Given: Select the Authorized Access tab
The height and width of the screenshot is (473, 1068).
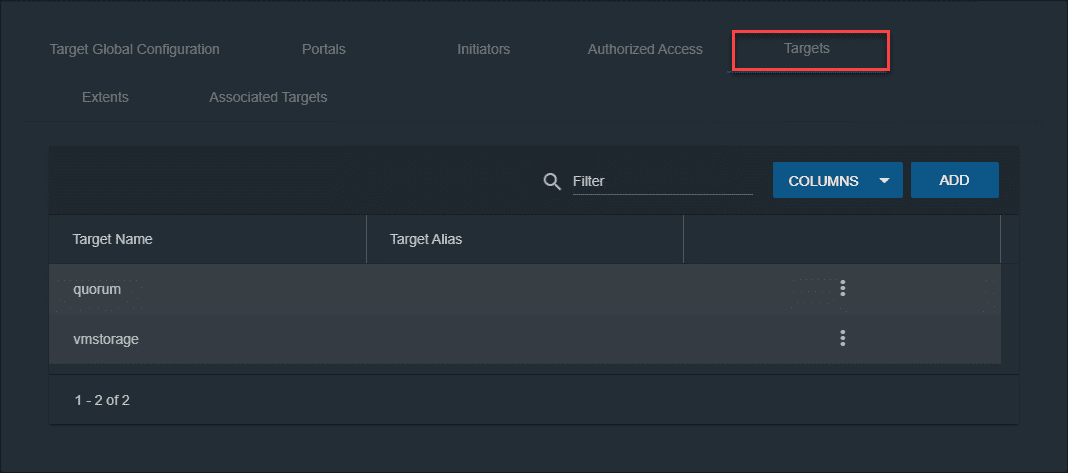Looking at the screenshot, I should tap(645, 49).
